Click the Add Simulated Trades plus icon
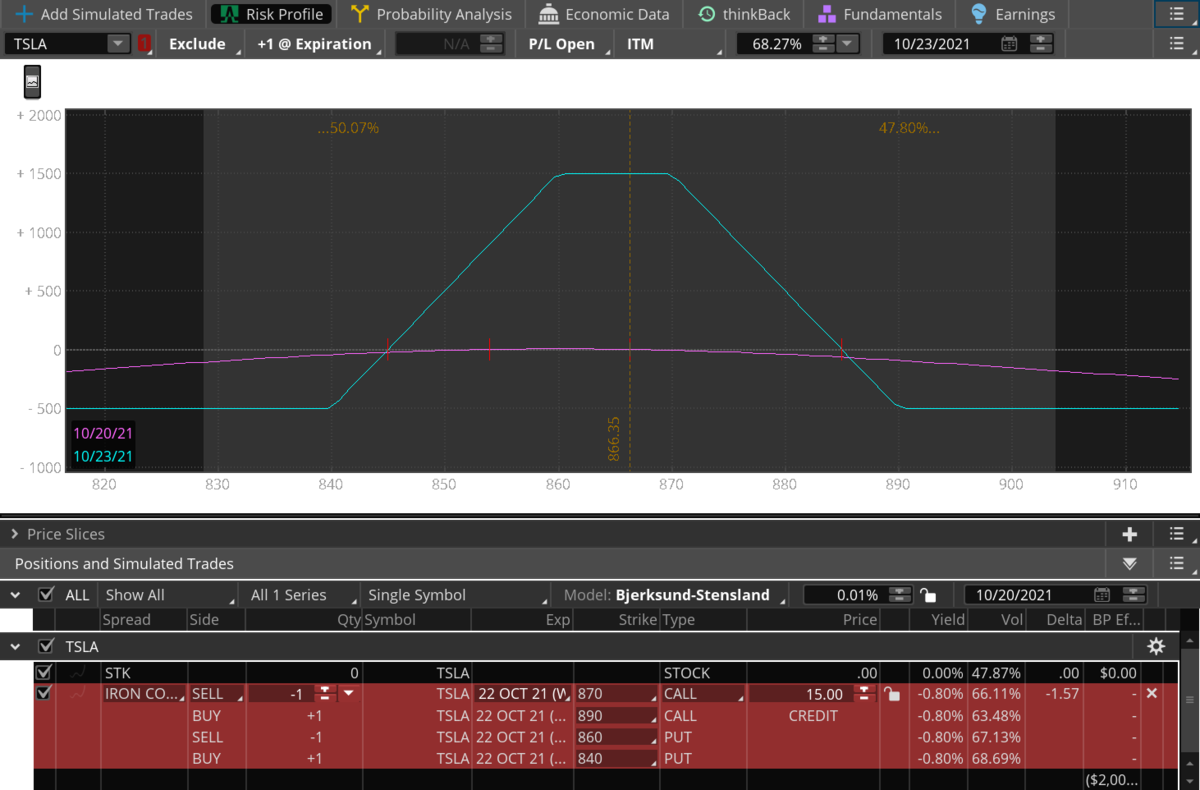 (24, 15)
